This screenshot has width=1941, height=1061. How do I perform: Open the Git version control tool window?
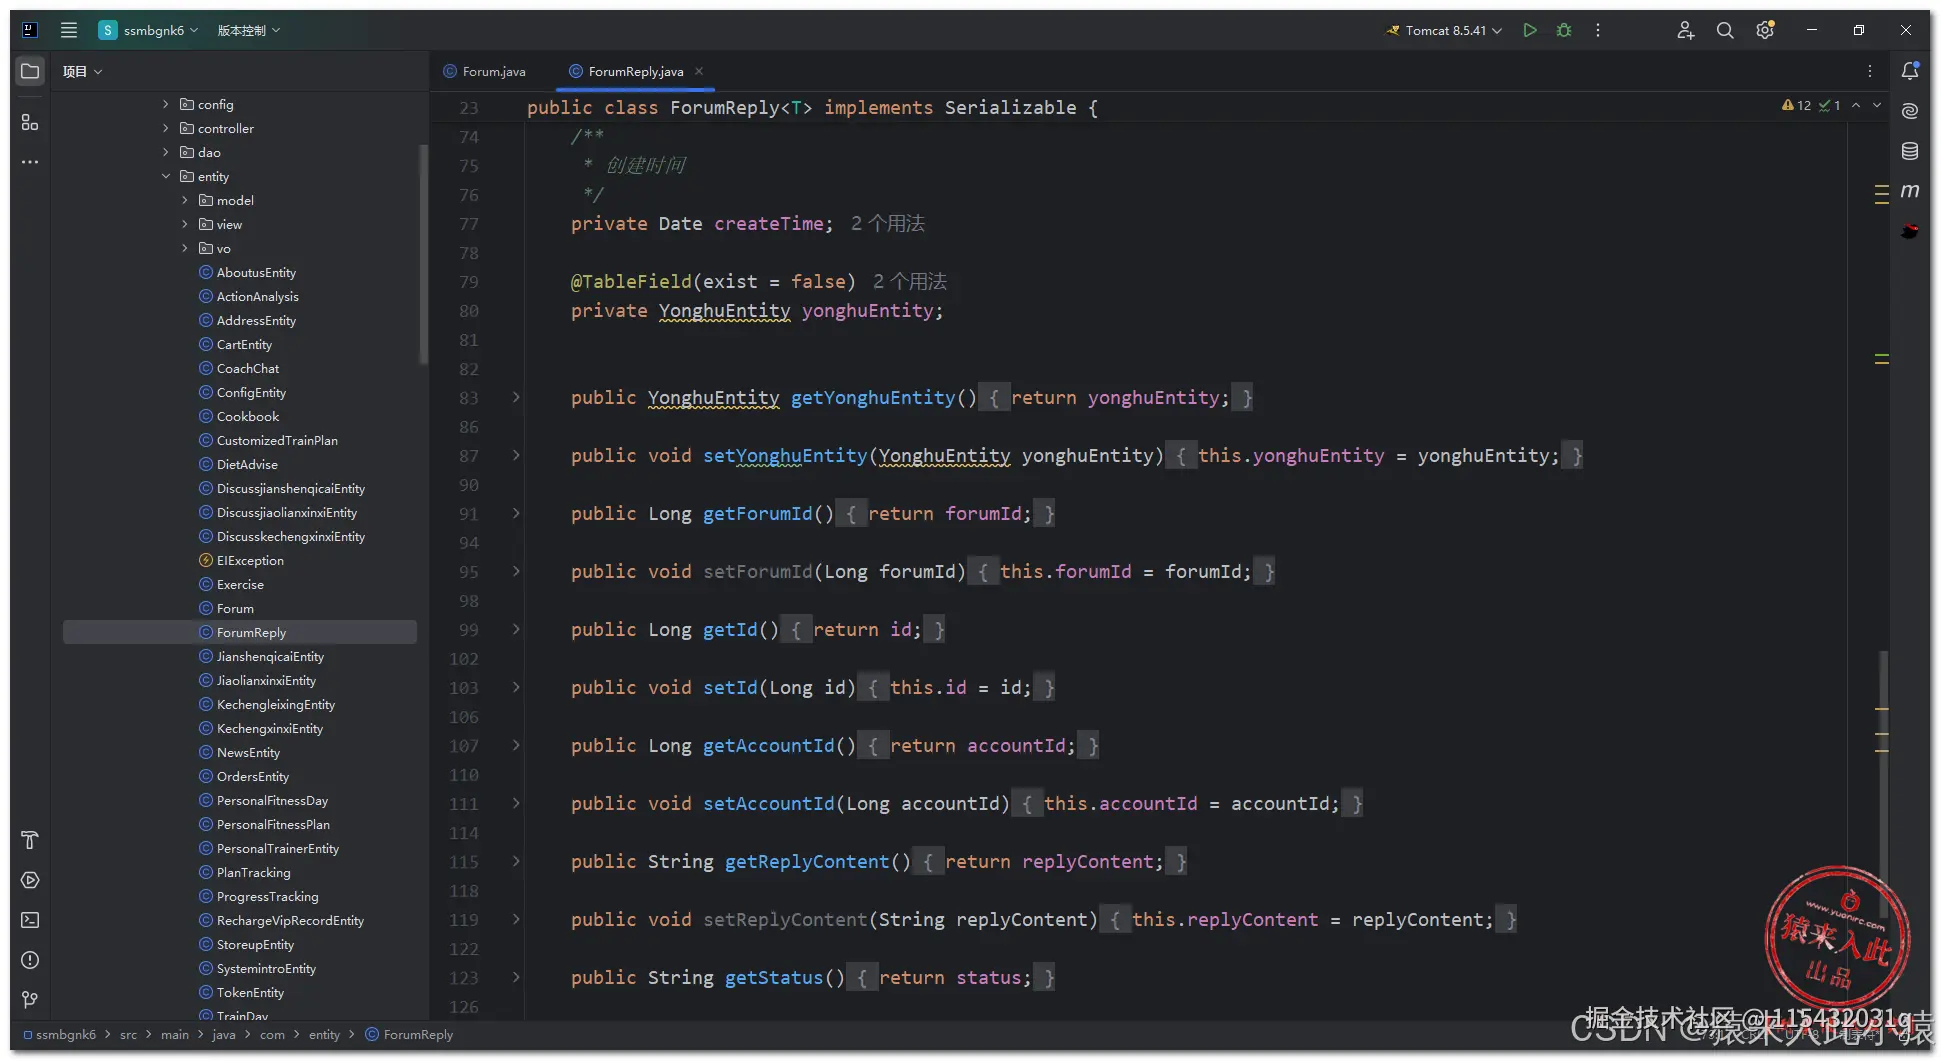[30, 1000]
